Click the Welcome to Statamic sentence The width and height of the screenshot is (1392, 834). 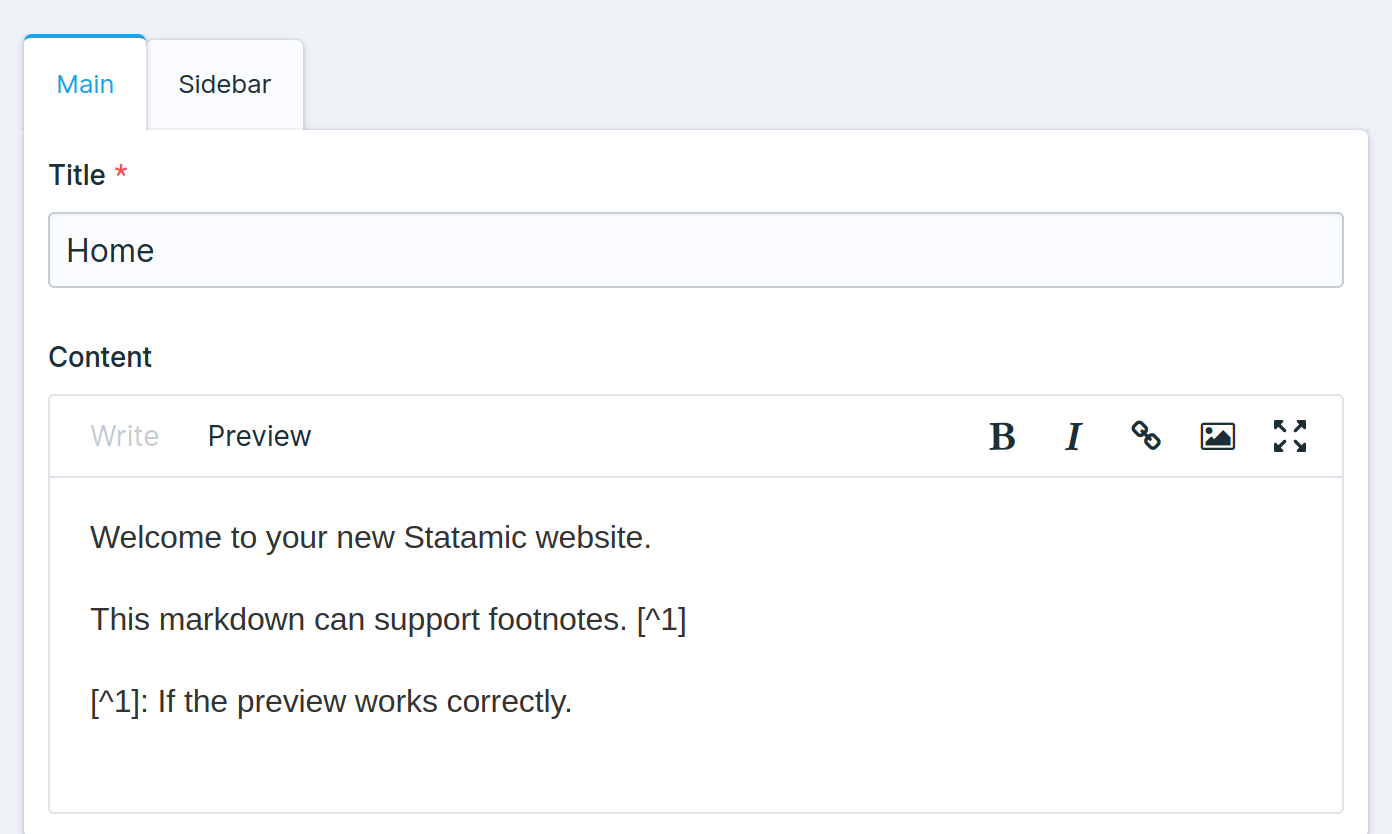click(x=370, y=537)
